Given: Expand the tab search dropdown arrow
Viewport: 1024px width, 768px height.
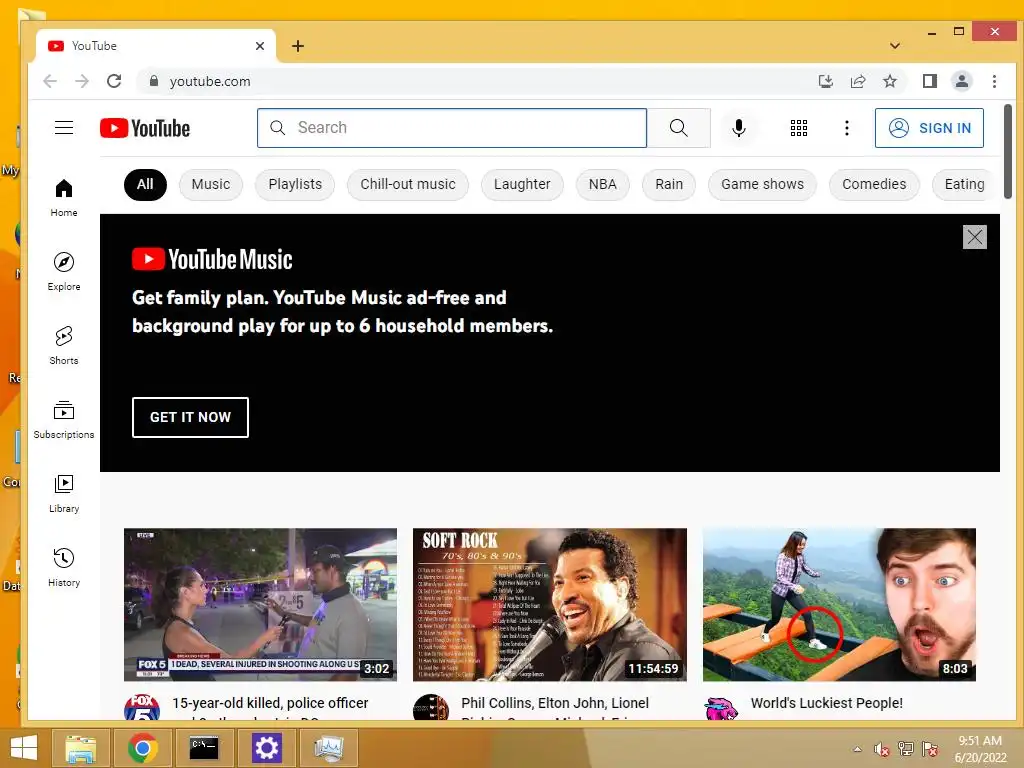Looking at the screenshot, I should (x=895, y=46).
